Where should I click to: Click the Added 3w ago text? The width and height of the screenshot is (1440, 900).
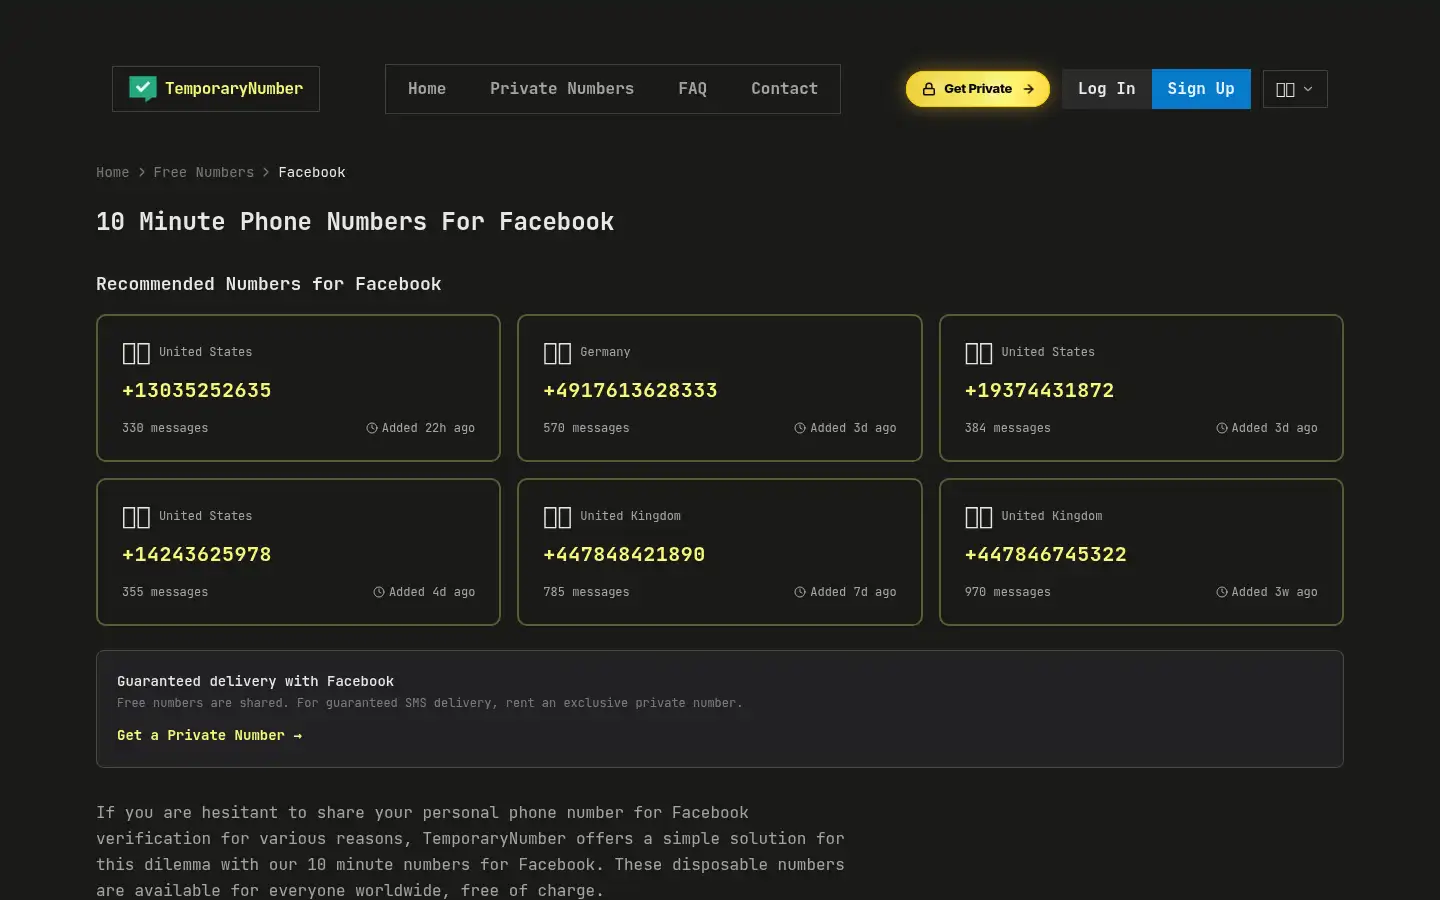tap(1274, 592)
